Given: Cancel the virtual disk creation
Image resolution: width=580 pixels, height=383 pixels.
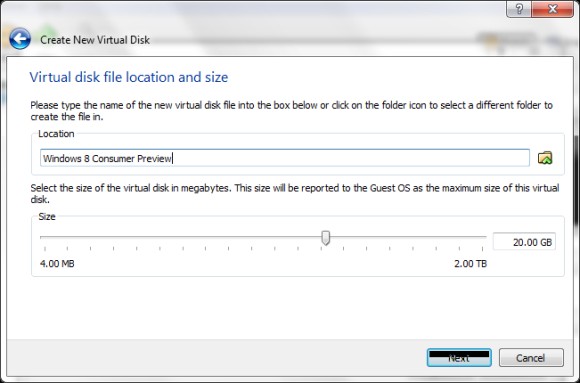Looking at the screenshot, I should [531, 358].
